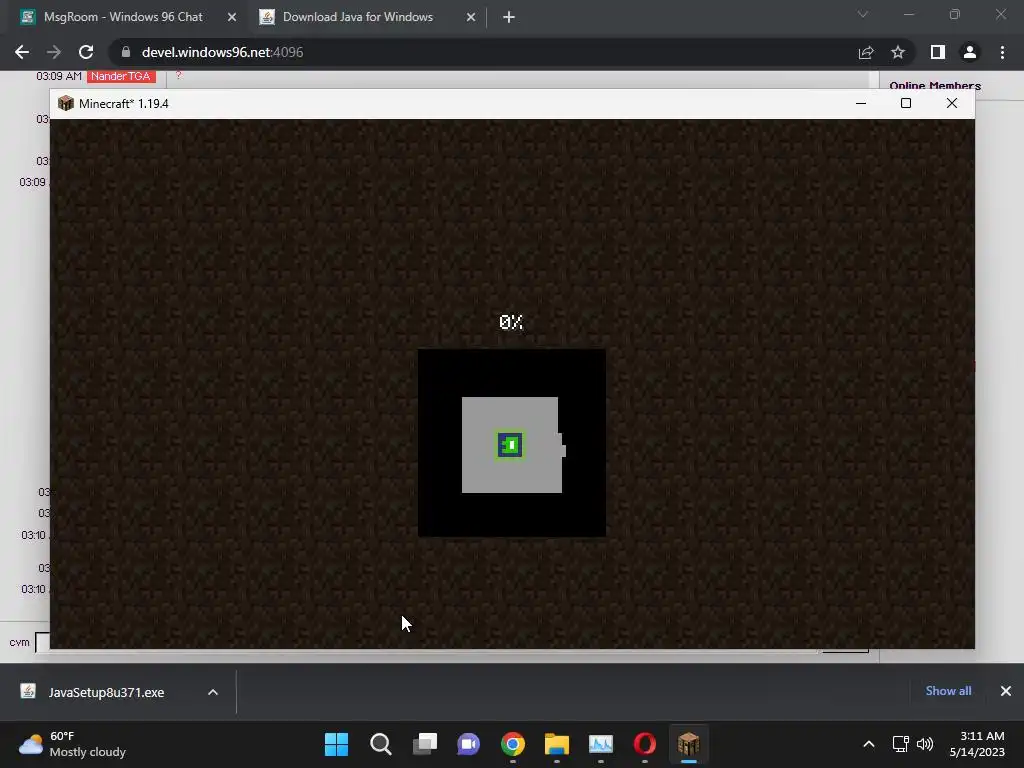Open Task View from the taskbar
This screenshot has width=1024, height=768.
tap(424, 744)
